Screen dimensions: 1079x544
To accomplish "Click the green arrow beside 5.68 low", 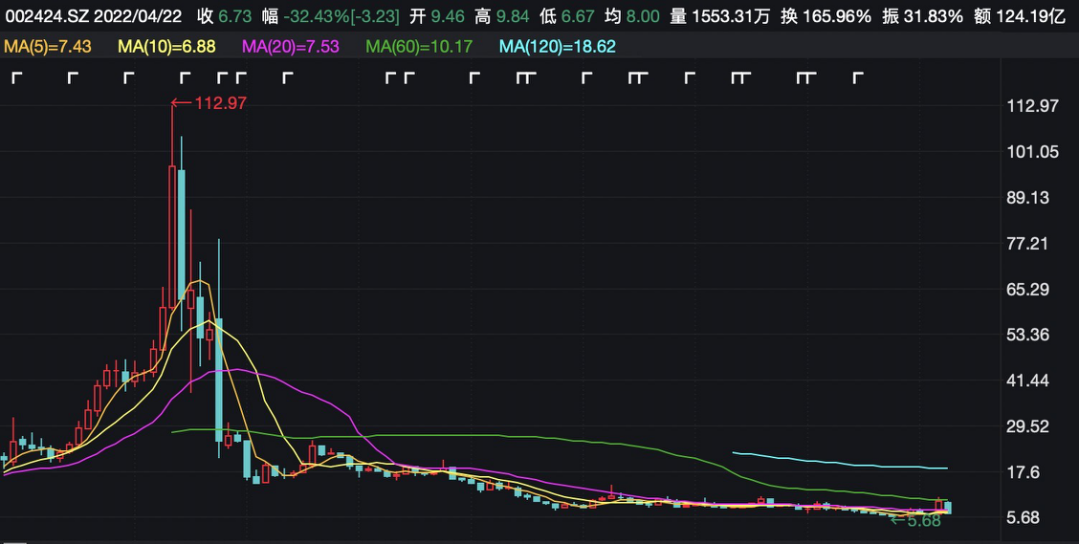I will (x=897, y=520).
